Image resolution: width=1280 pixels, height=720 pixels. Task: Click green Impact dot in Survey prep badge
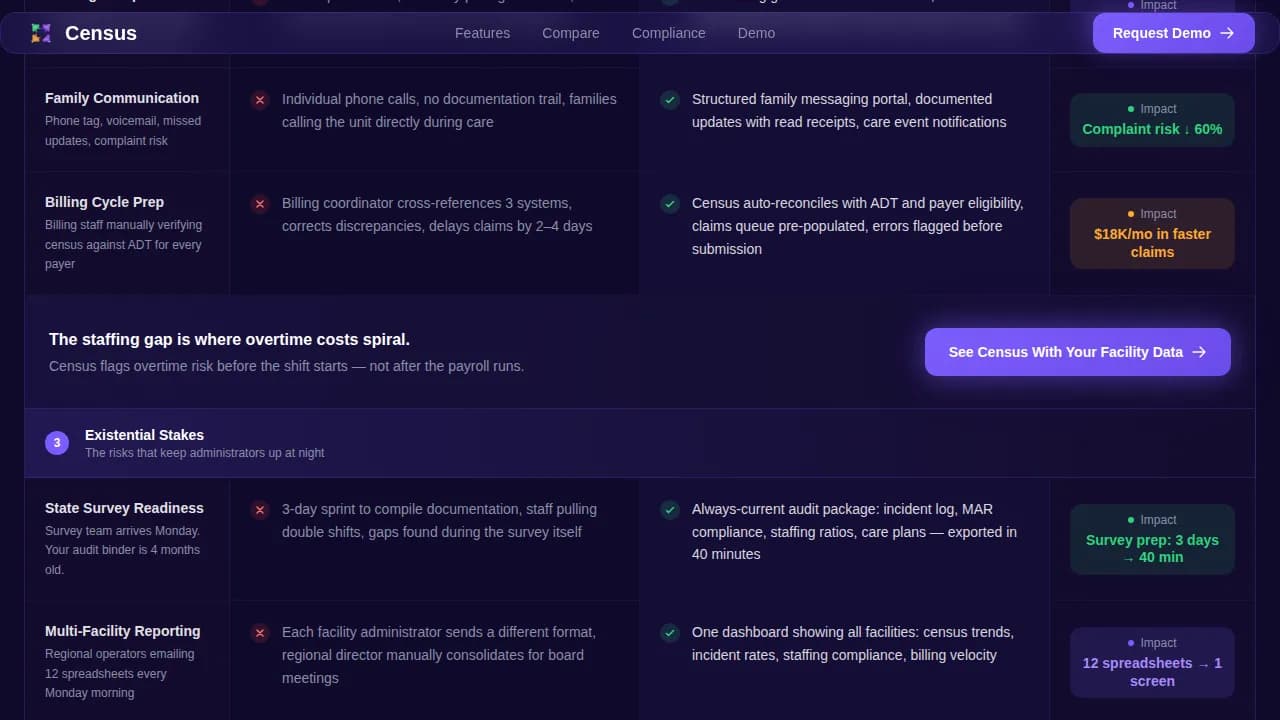click(1131, 520)
